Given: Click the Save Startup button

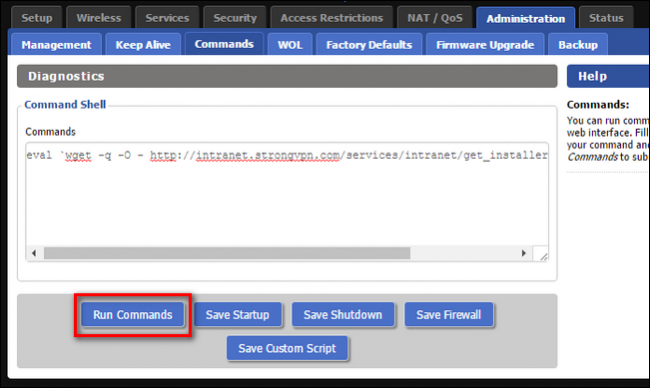Looking at the screenshot, I should pyautogui.click(x=238, y=315).
